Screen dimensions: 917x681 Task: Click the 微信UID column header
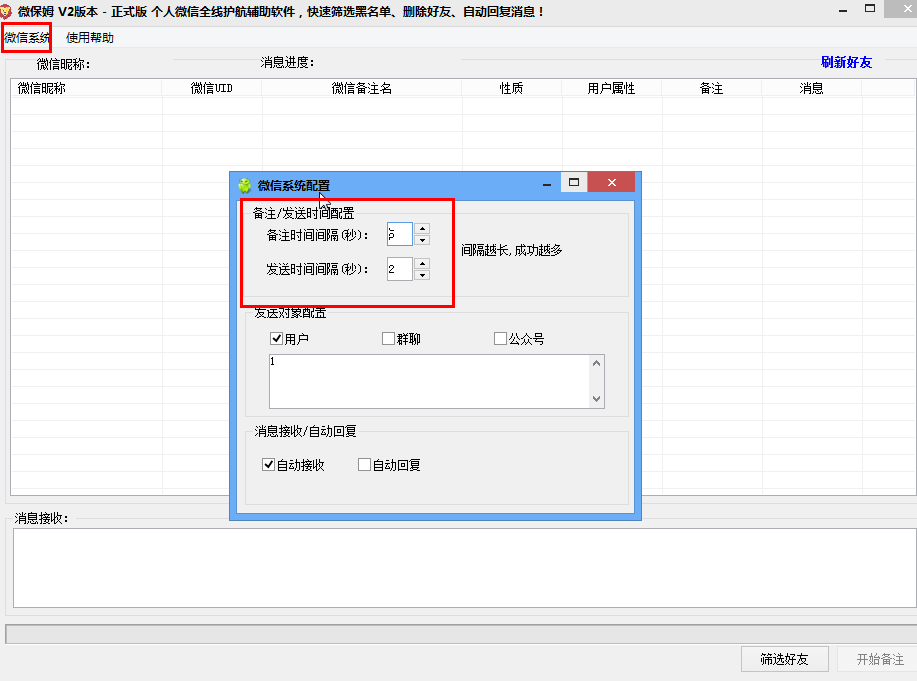212,88
